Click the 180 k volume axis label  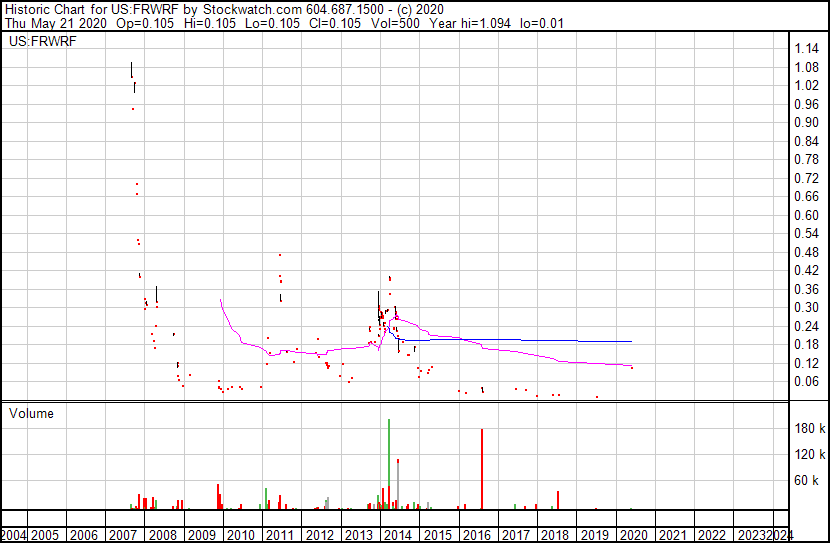(810, 428)
